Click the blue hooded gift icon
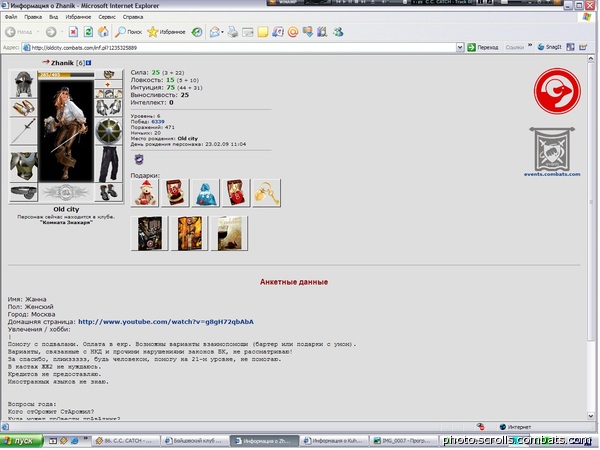Viewport: 600px width, 450px height. [205, 193]
